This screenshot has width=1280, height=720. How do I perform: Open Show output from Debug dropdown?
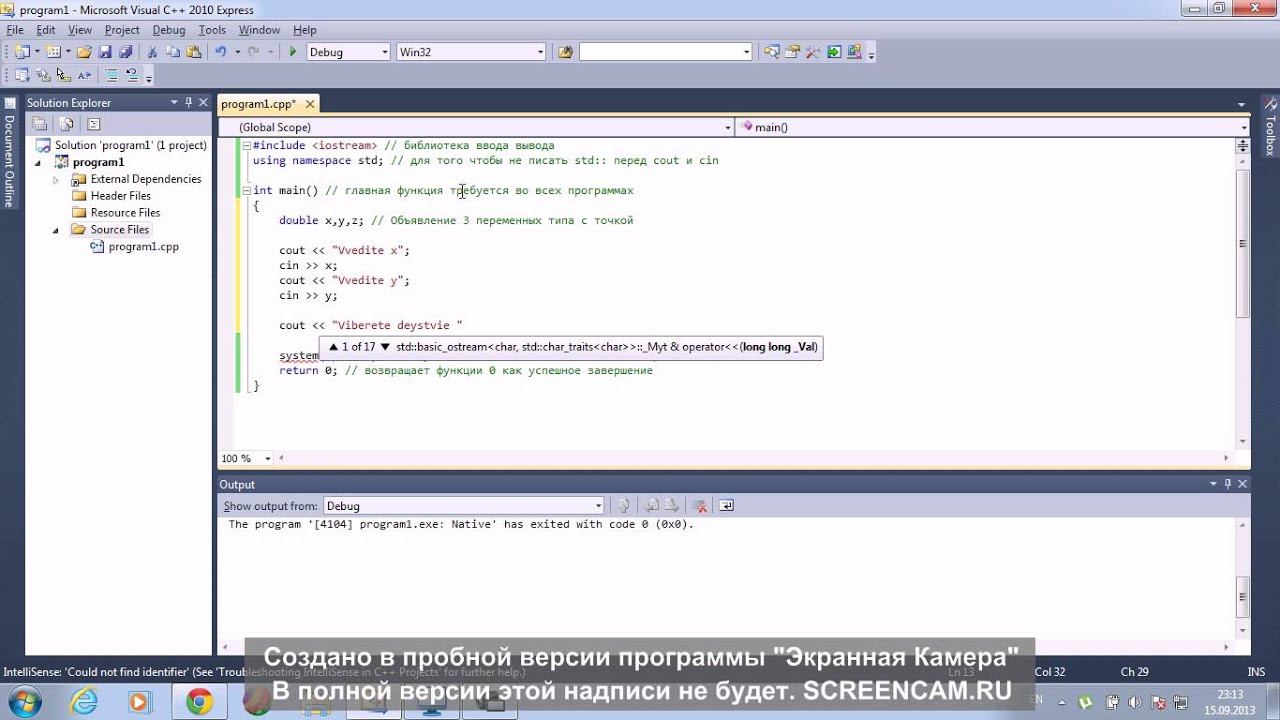[598, 506]
